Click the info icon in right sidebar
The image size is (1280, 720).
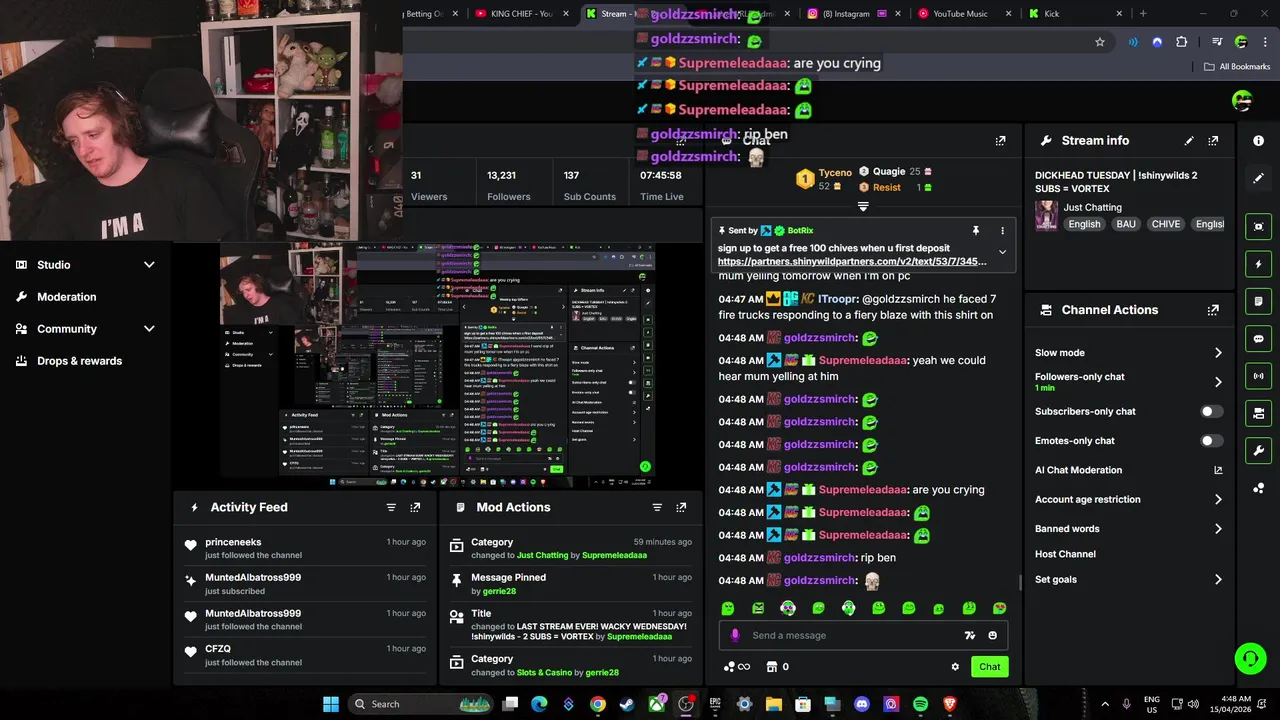click(x=1258, y=141)
